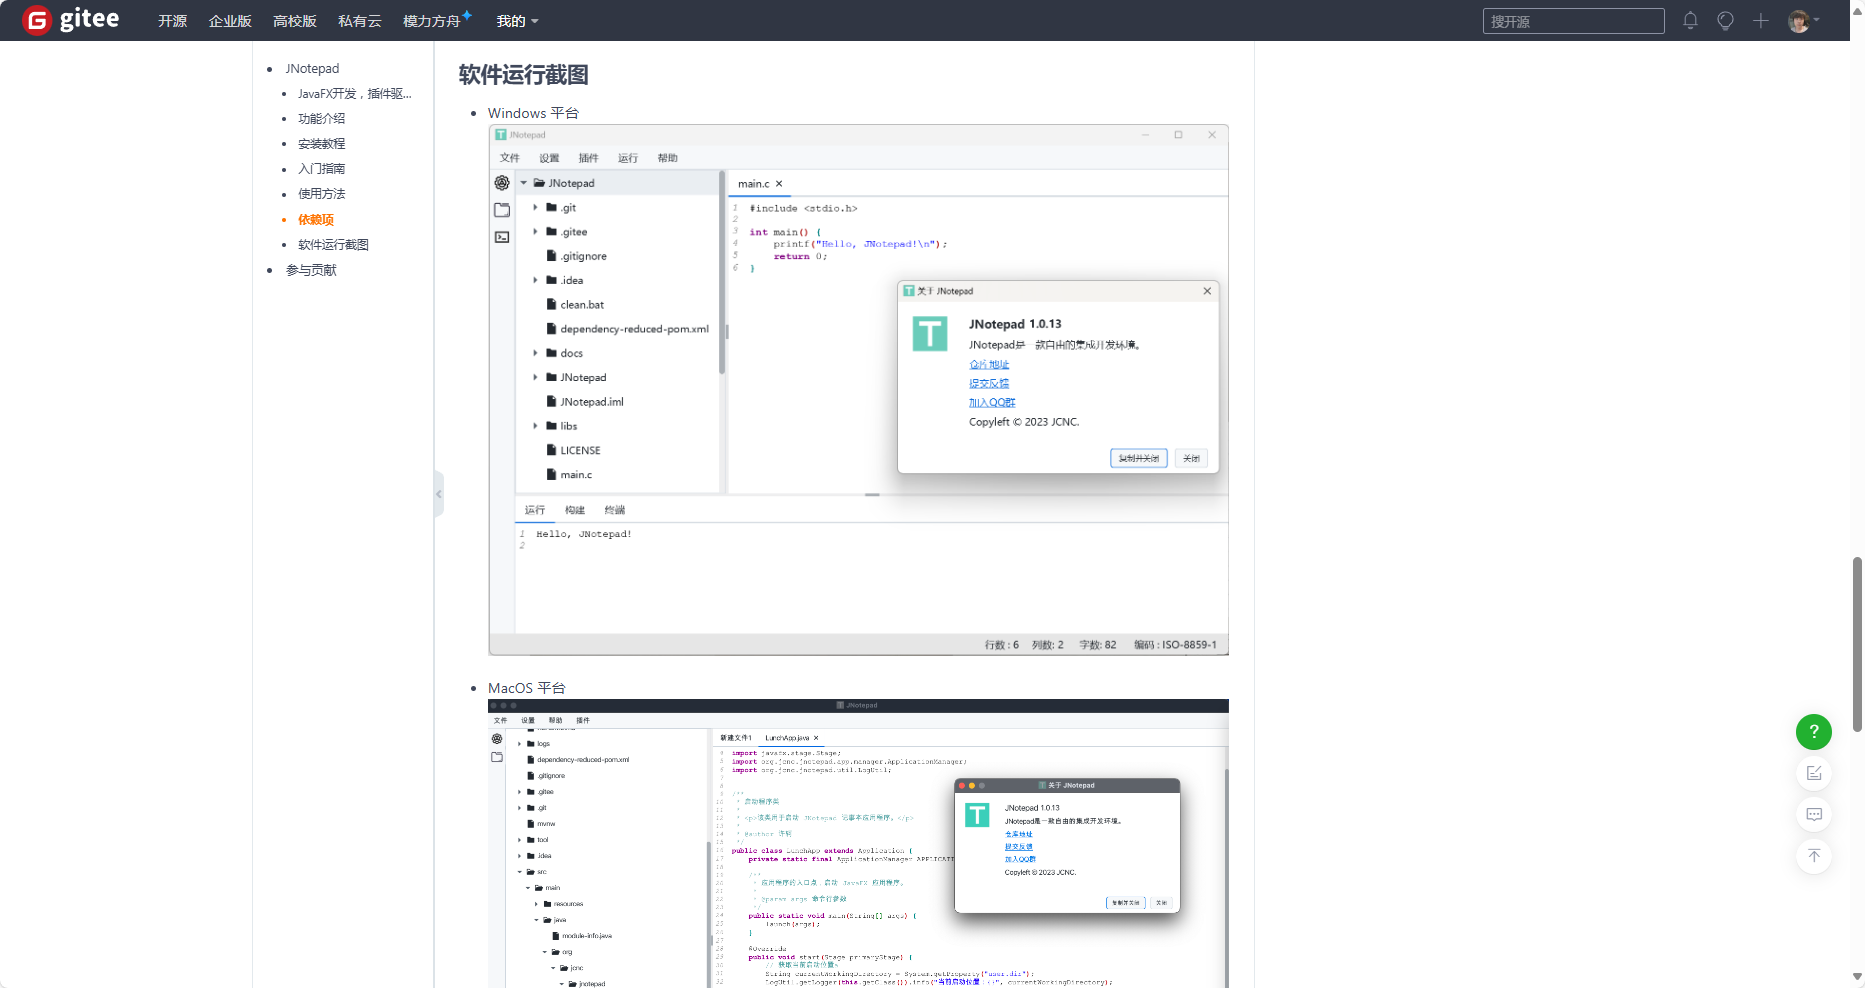Click the plus icon to create new
The image size is (1865, 988).
click(x=1761, y=21)
